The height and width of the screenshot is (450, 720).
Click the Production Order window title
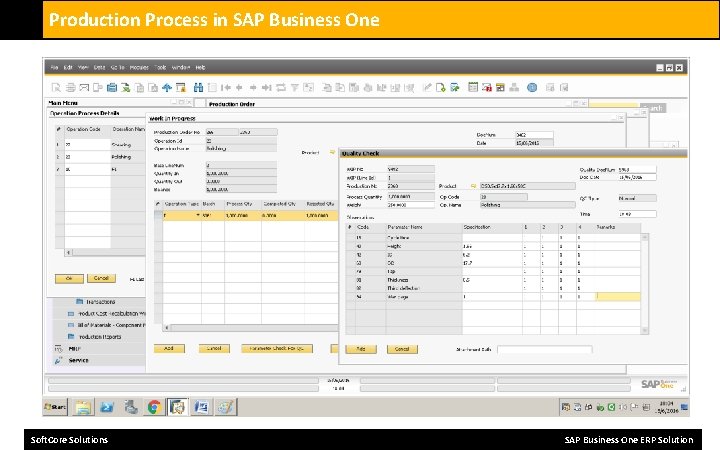click(231, 104)
